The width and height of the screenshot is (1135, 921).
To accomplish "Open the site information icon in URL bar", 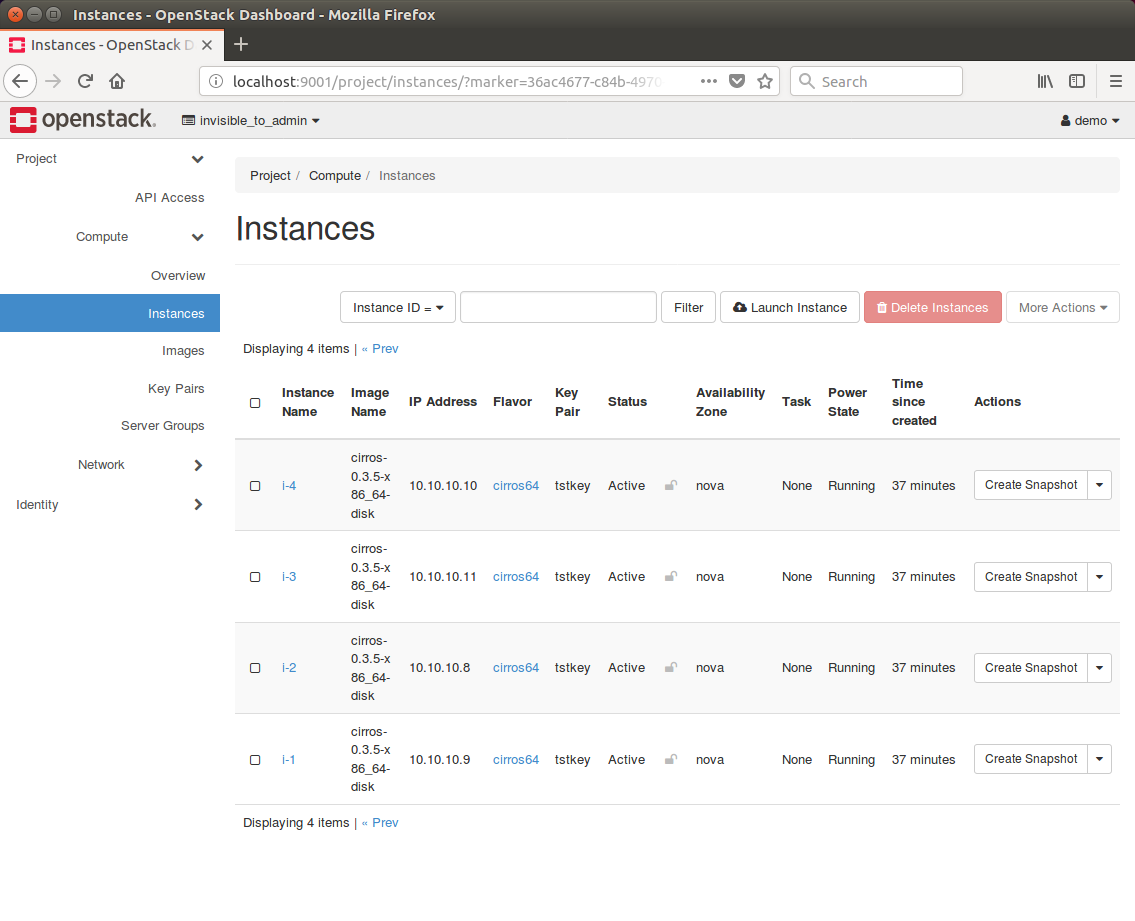I will (216, 81).
